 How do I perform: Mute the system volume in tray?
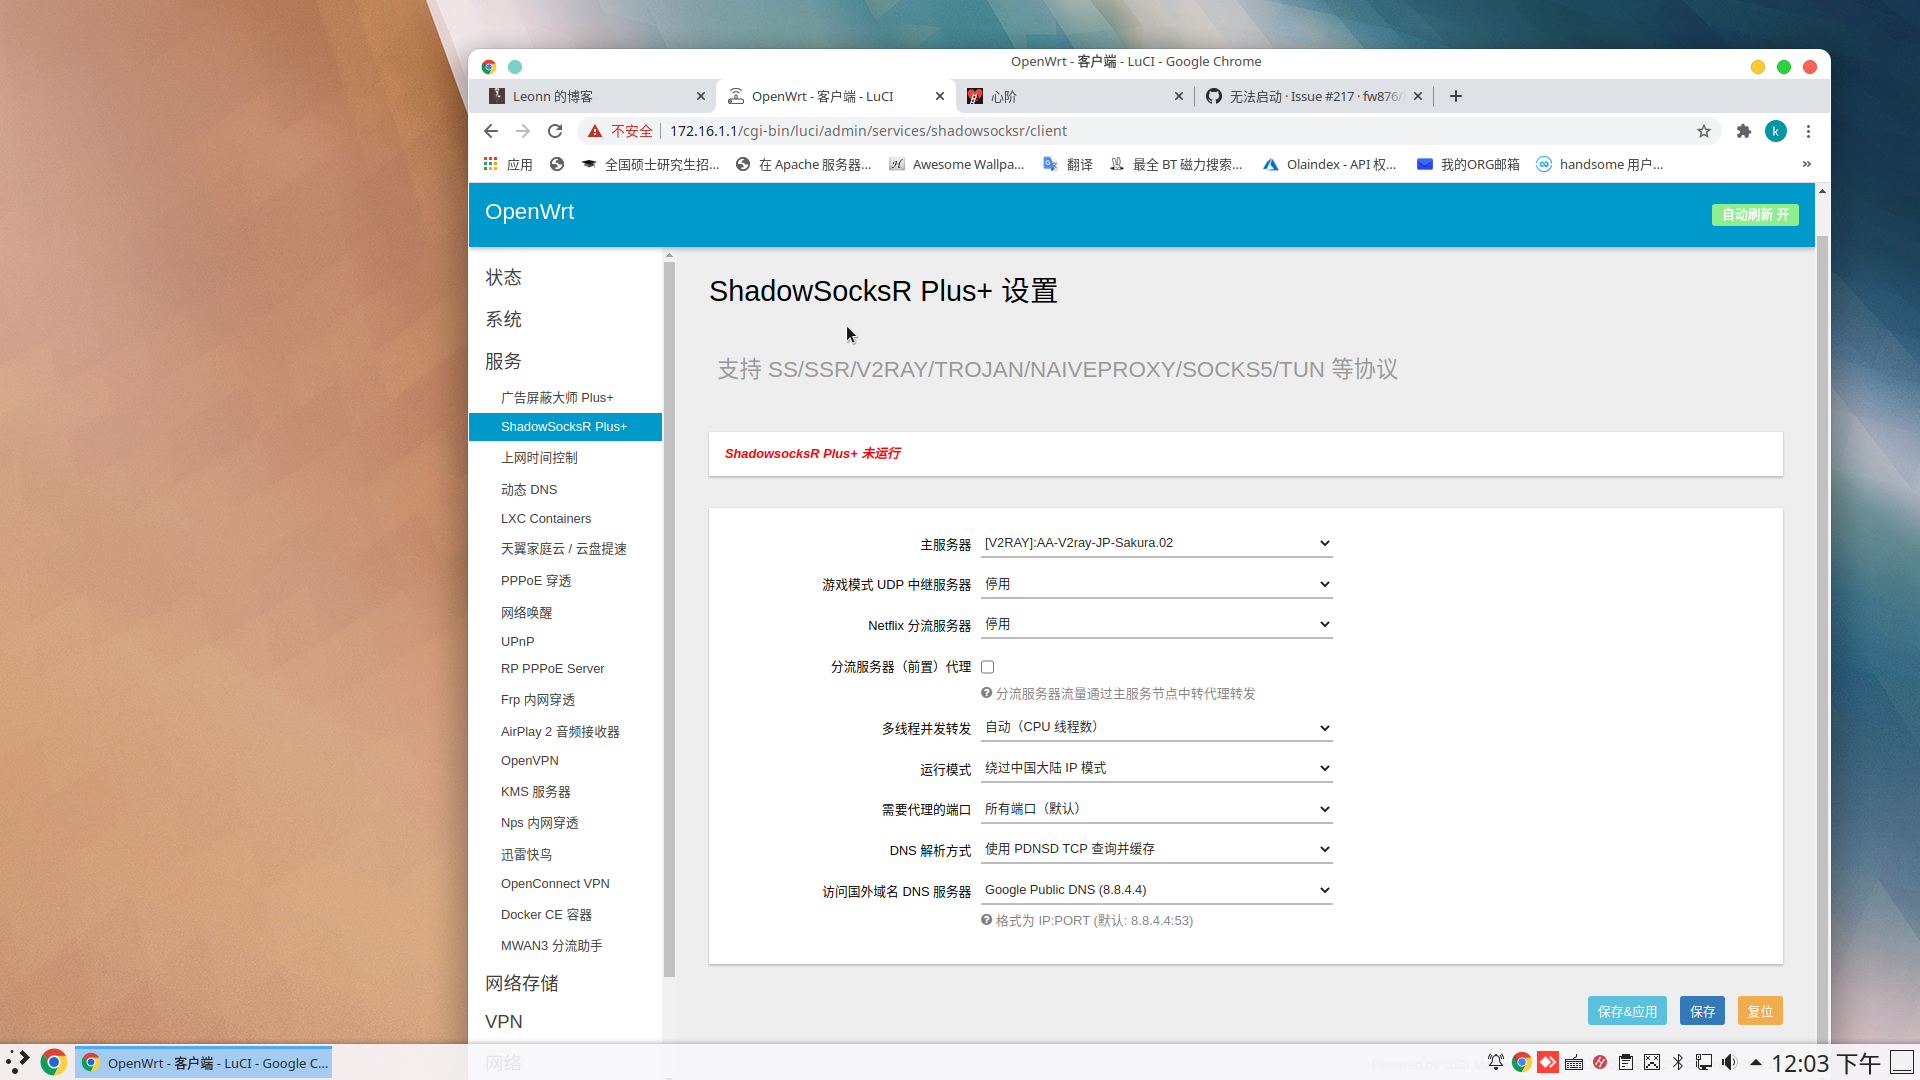coord(1730,1062)
